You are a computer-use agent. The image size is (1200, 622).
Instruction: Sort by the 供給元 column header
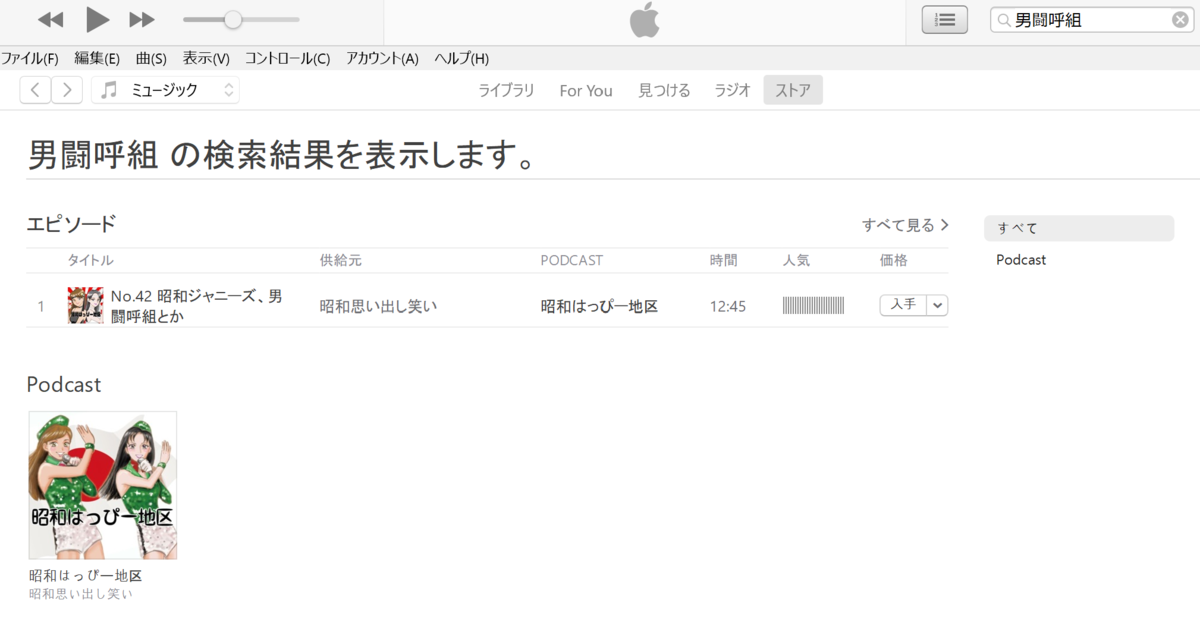[340, 260]
